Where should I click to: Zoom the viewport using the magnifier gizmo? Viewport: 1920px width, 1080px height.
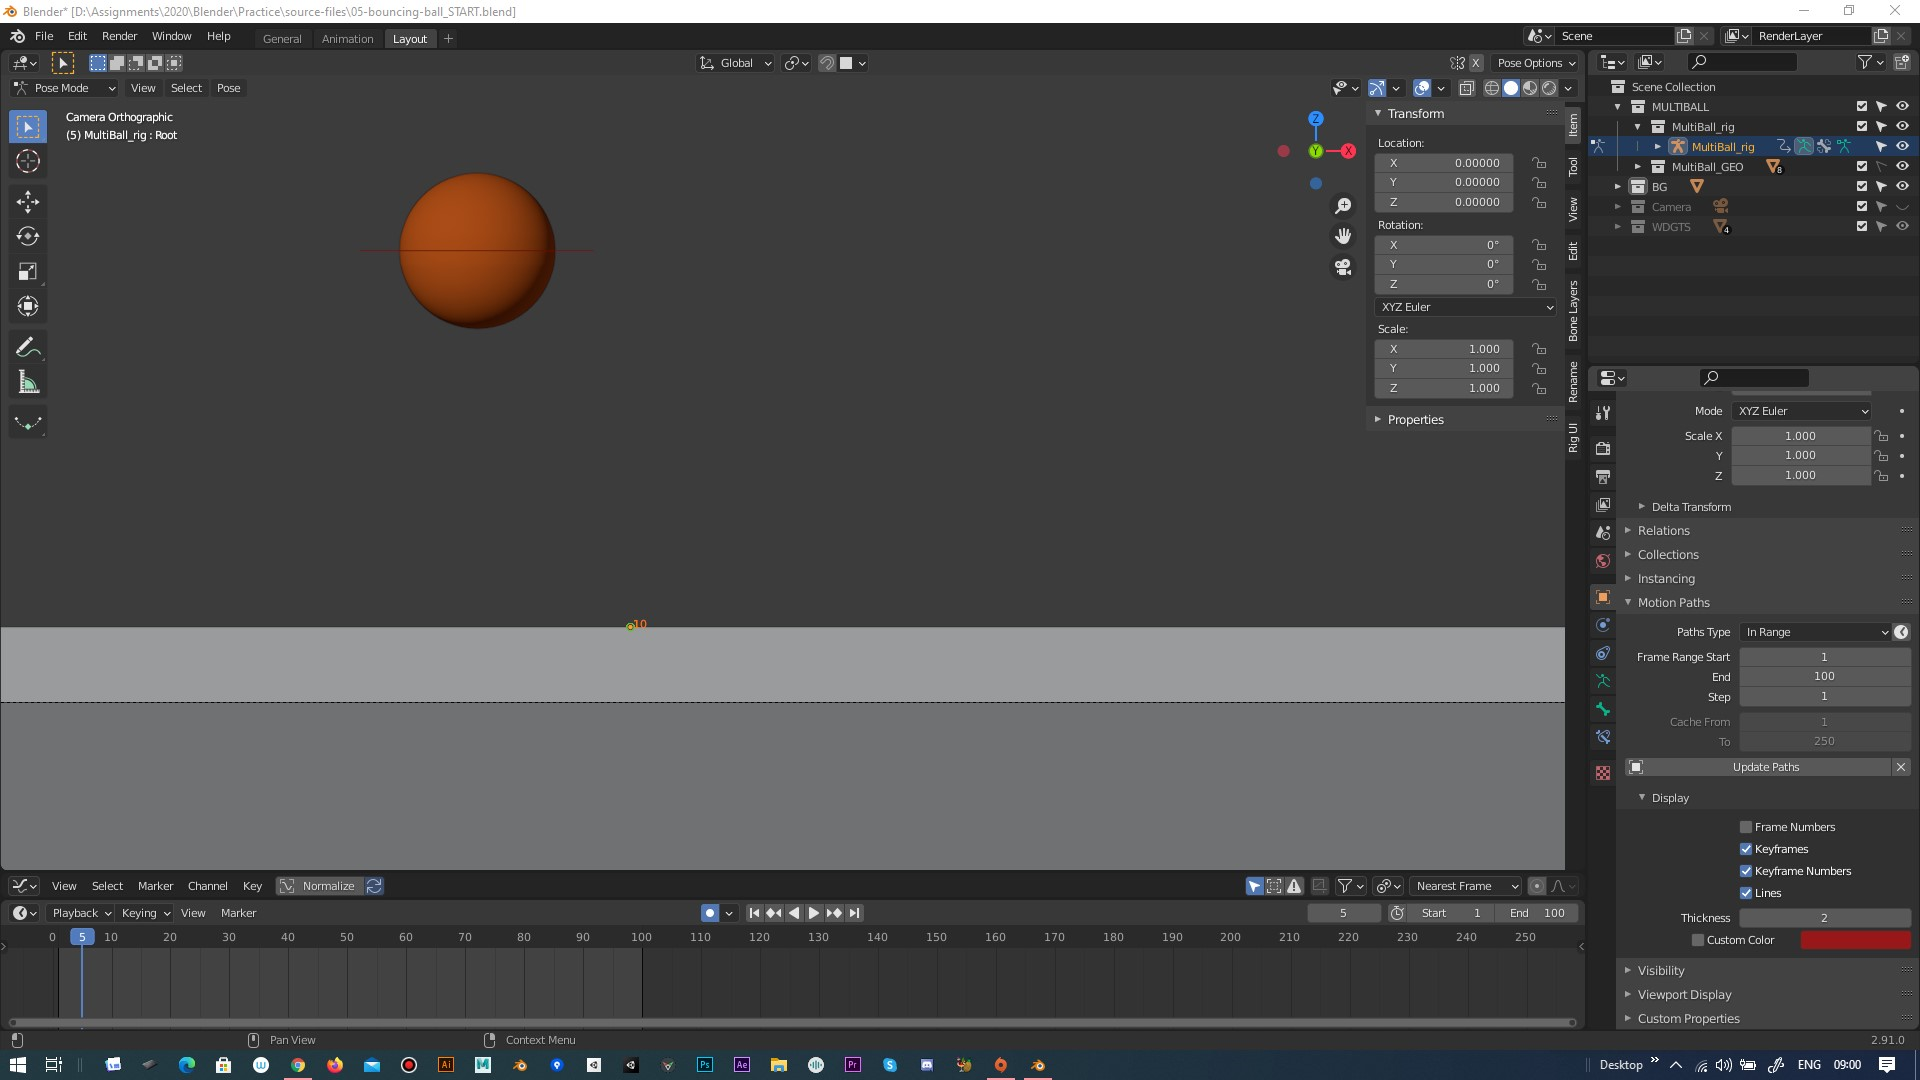[x=1343, y=204]
